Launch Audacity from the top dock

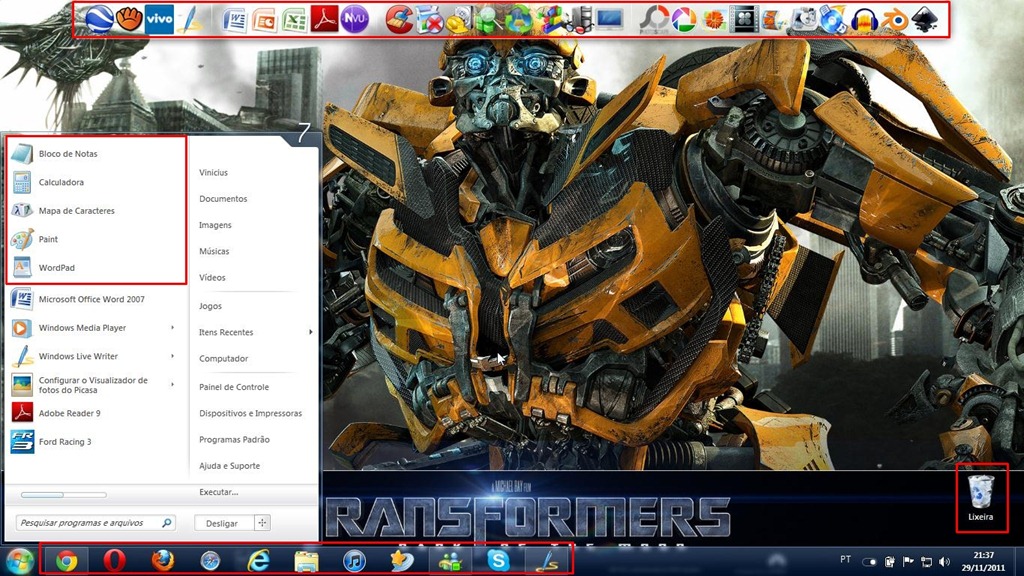864,20
